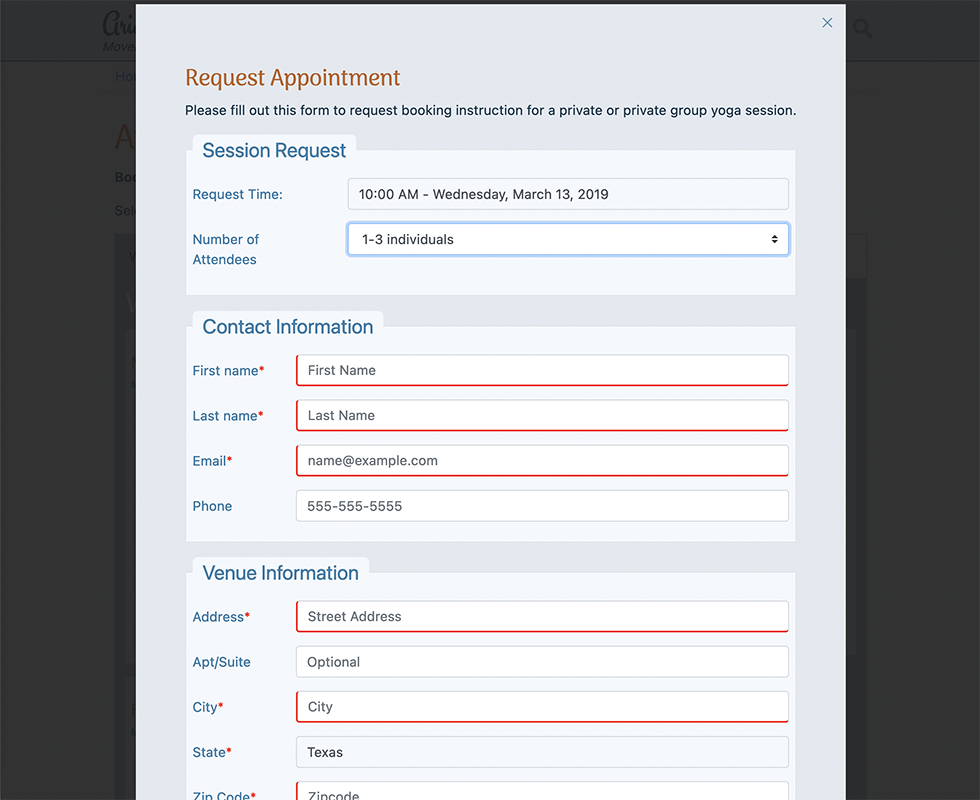
Task: Open the Number of Attendees dropdown
Action: click(567, 239)
